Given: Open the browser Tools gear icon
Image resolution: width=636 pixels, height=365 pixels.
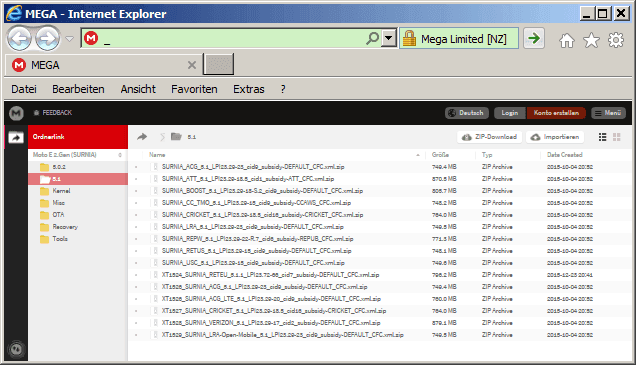Looking at the screenshot, I should coord(616,40).
